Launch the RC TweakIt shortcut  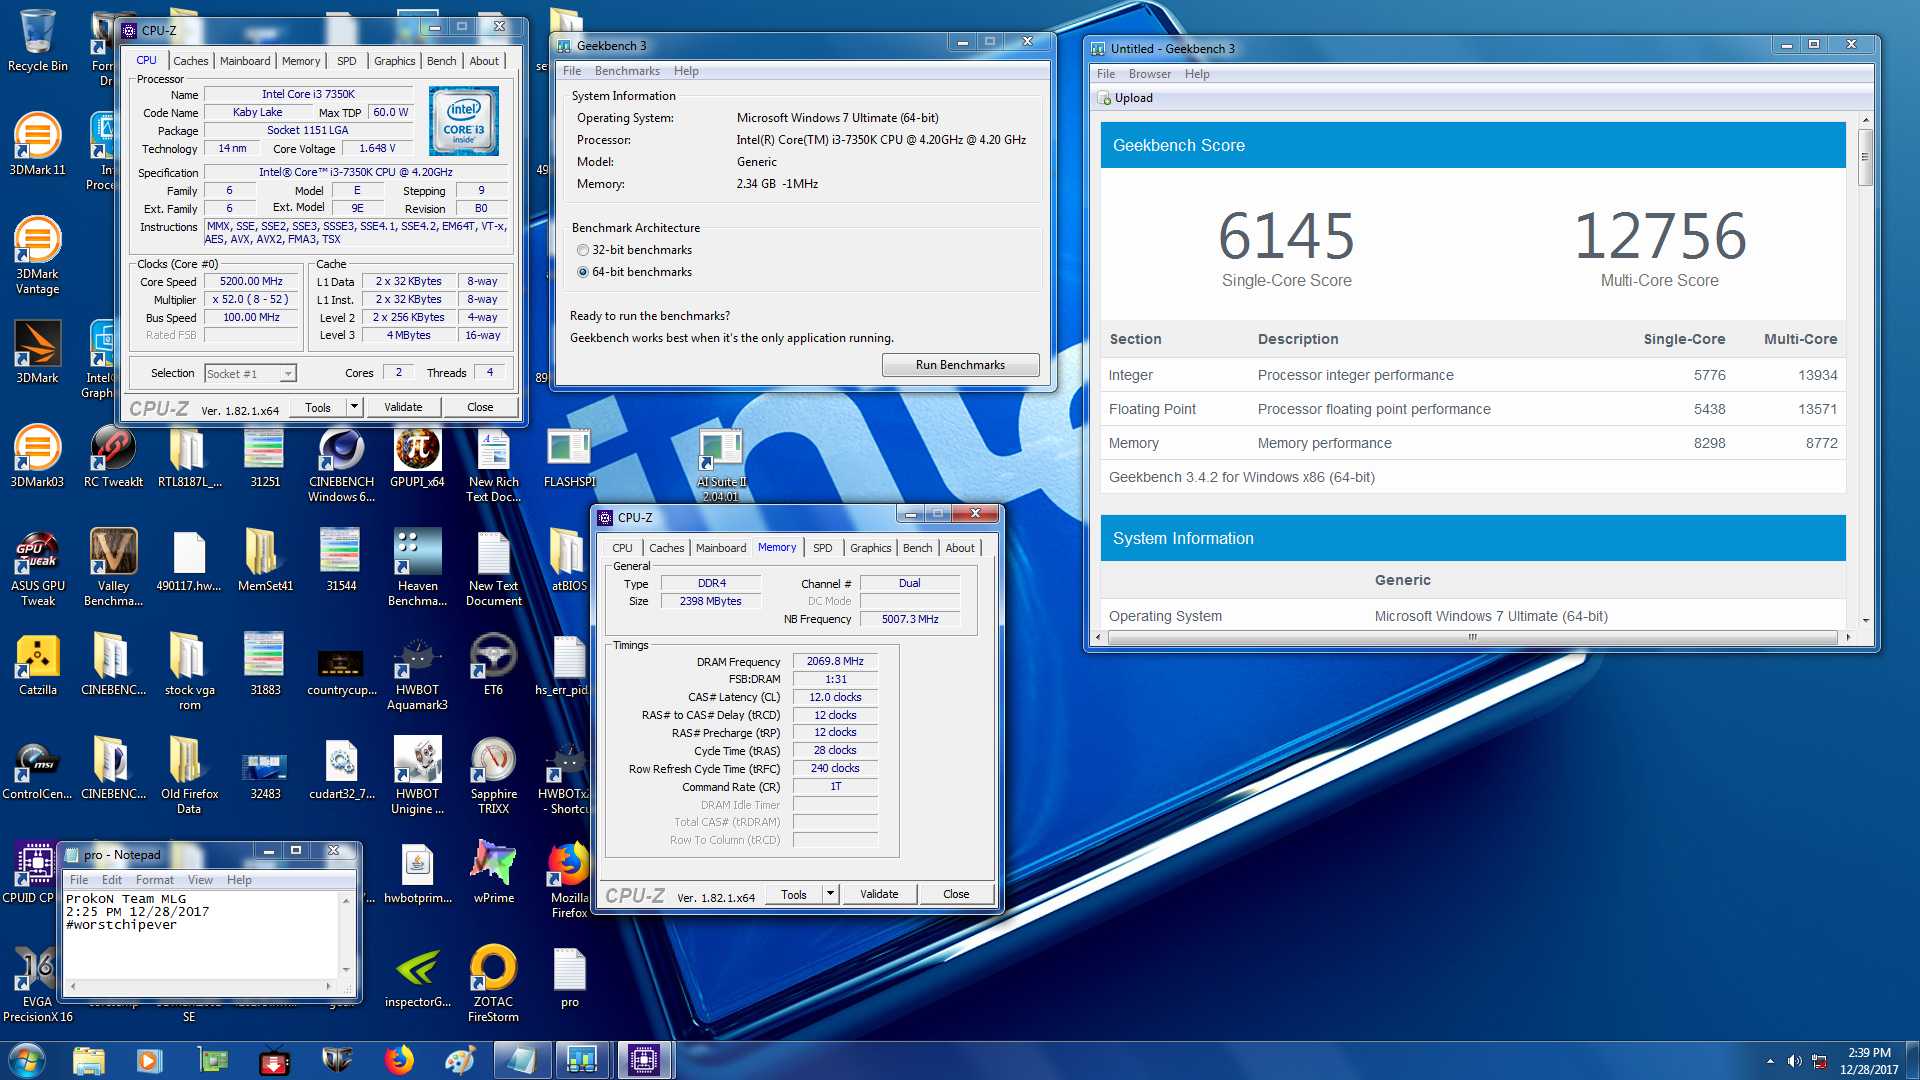click(x=113, y=458)
